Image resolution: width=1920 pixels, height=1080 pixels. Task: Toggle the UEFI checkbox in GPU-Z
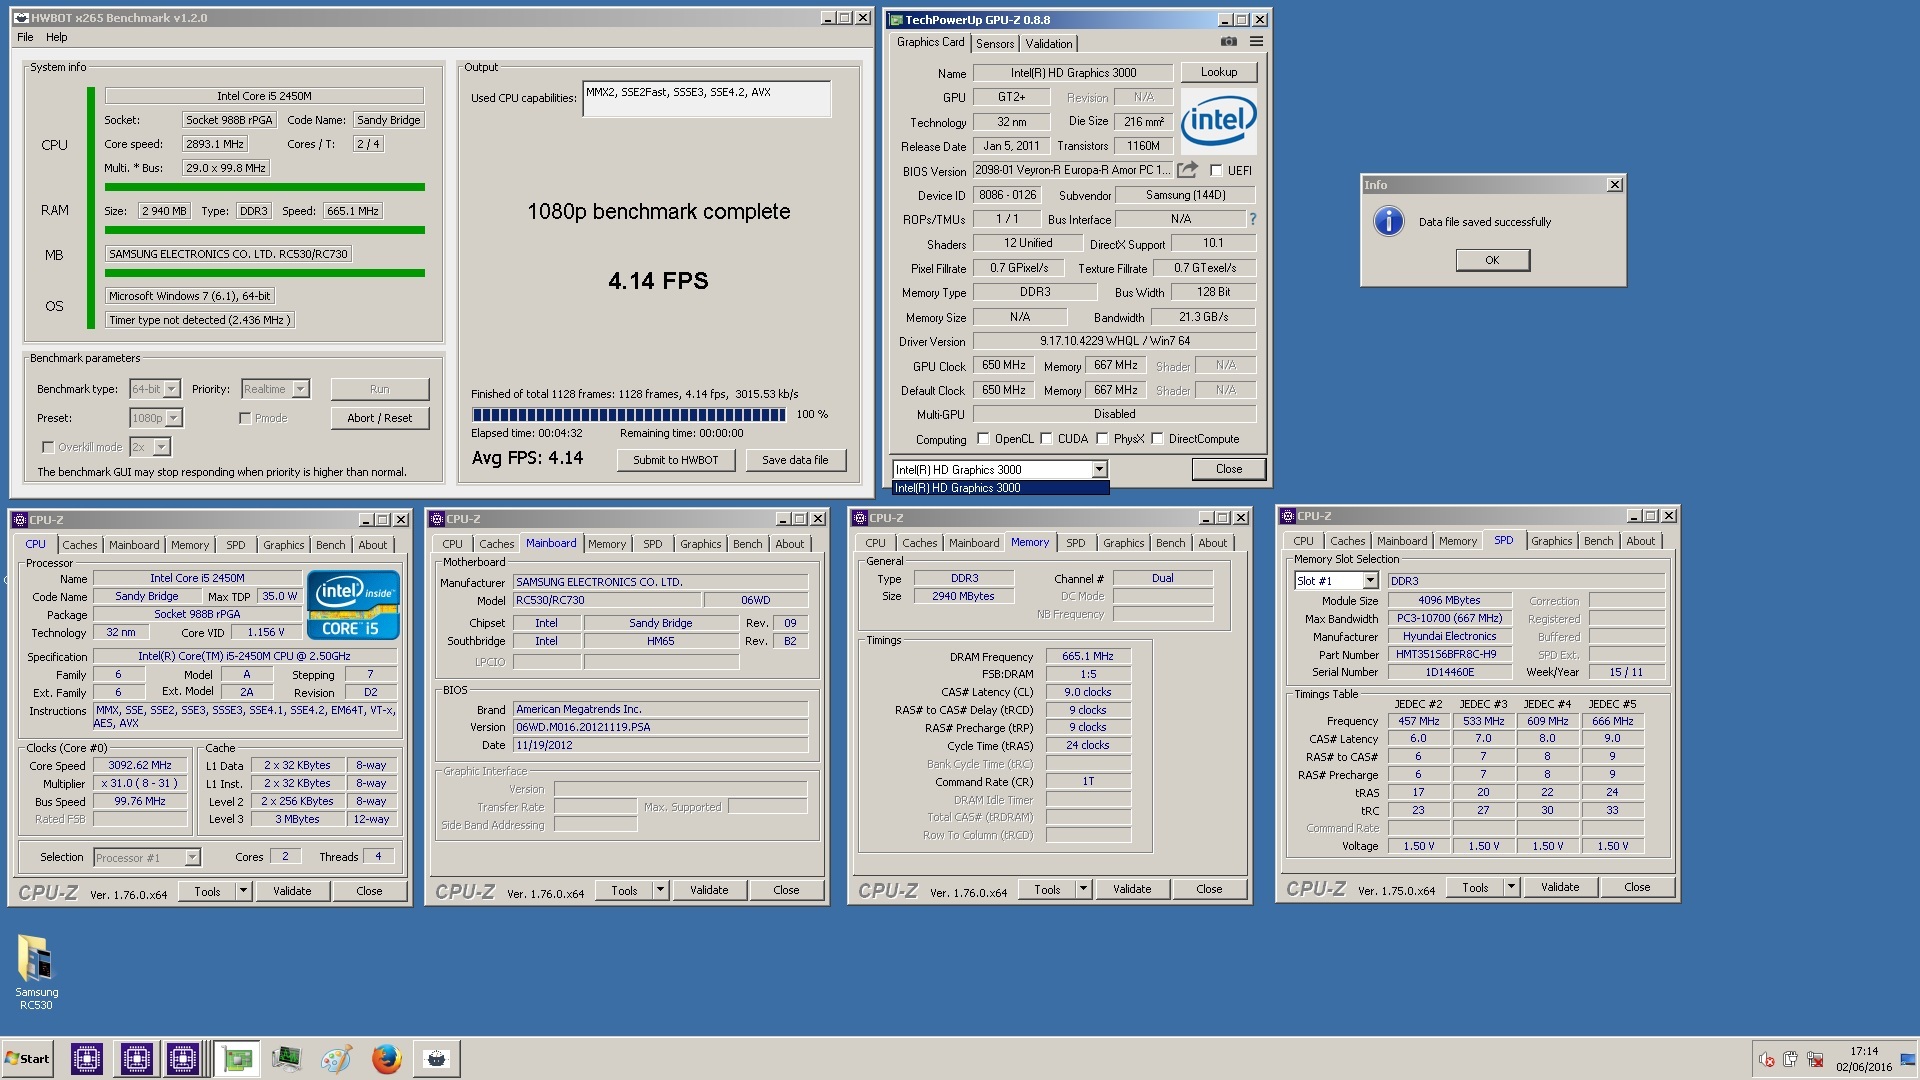(x=1216, y=170)
